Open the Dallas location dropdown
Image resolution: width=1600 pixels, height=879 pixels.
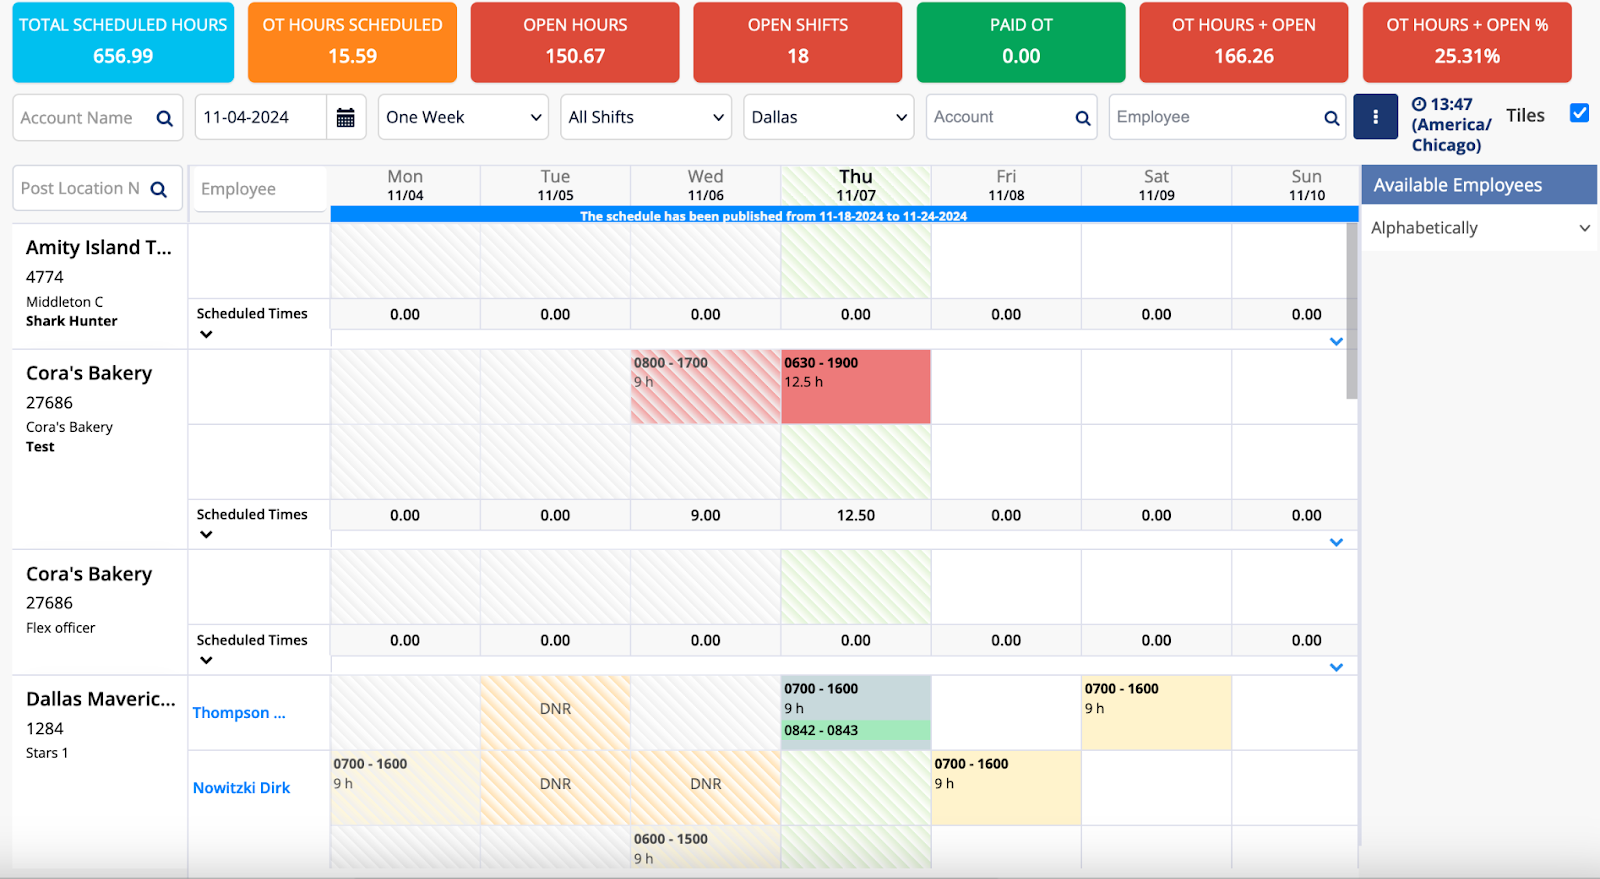(x=828, y=117)
